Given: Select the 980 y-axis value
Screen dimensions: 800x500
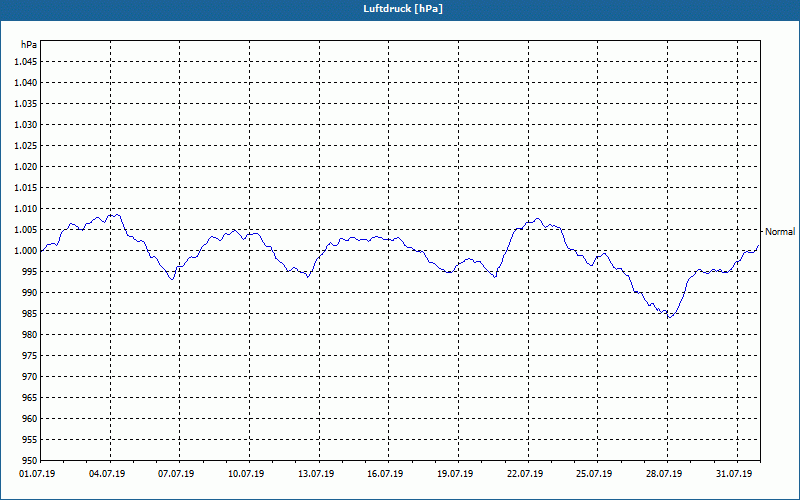Looking at the screenshot, I should [x=31, y=335].
